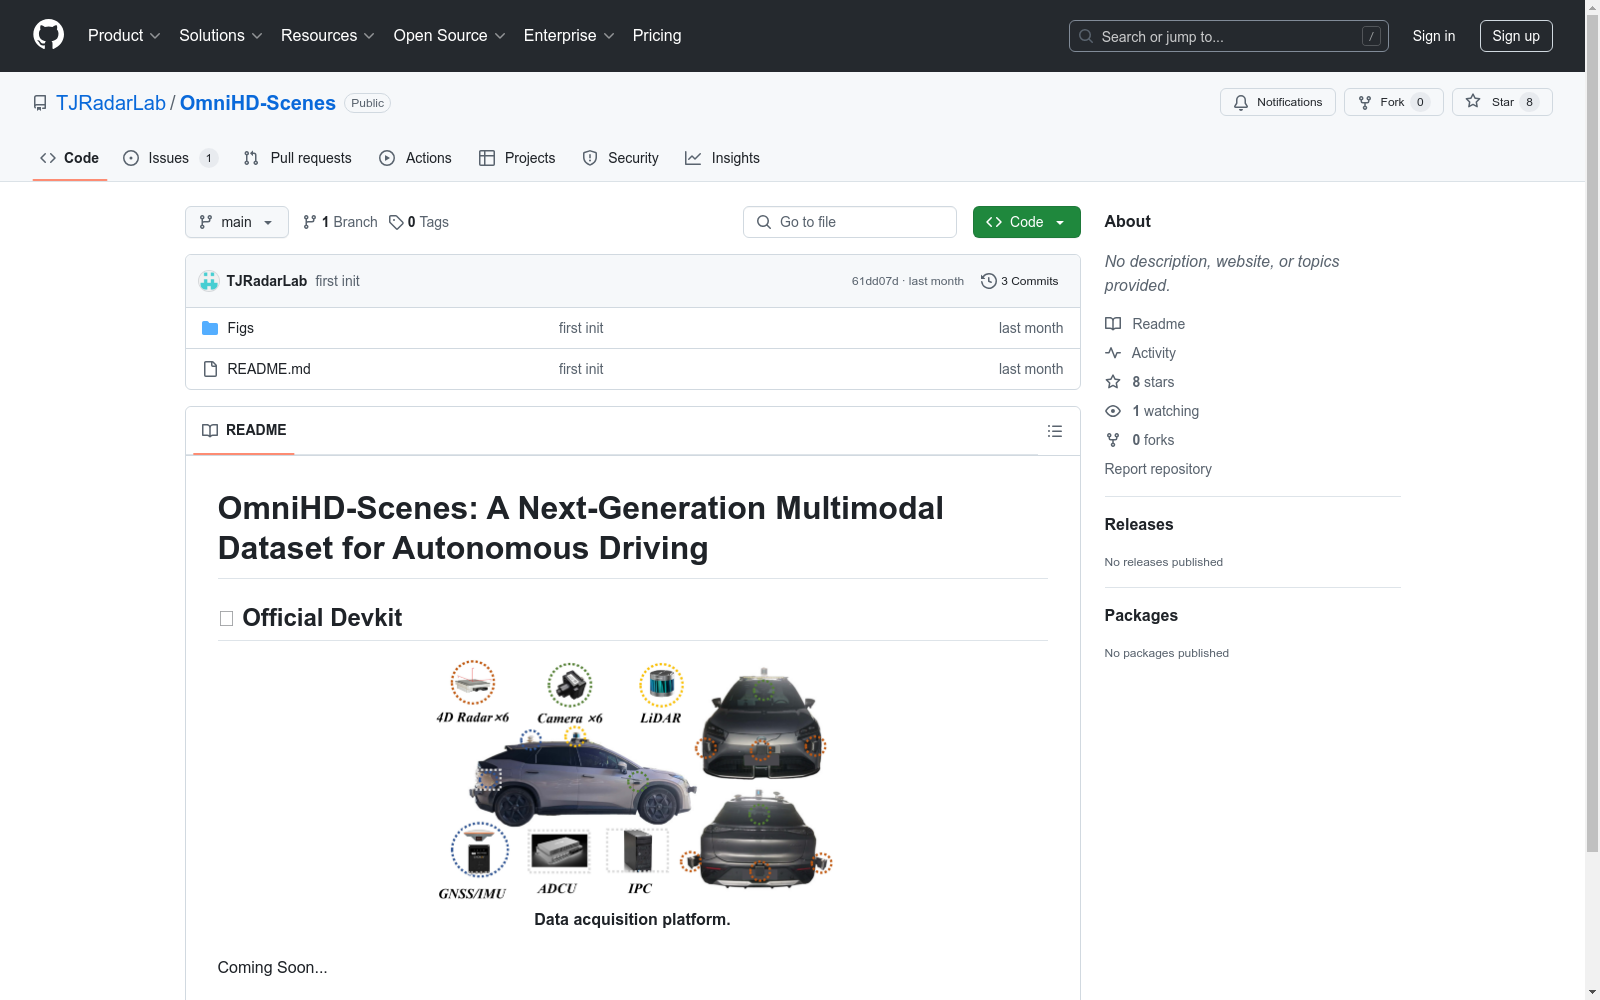Open the Figs folder
The width and height of the screenshot is (1600, 1000).
coord(241,328)
